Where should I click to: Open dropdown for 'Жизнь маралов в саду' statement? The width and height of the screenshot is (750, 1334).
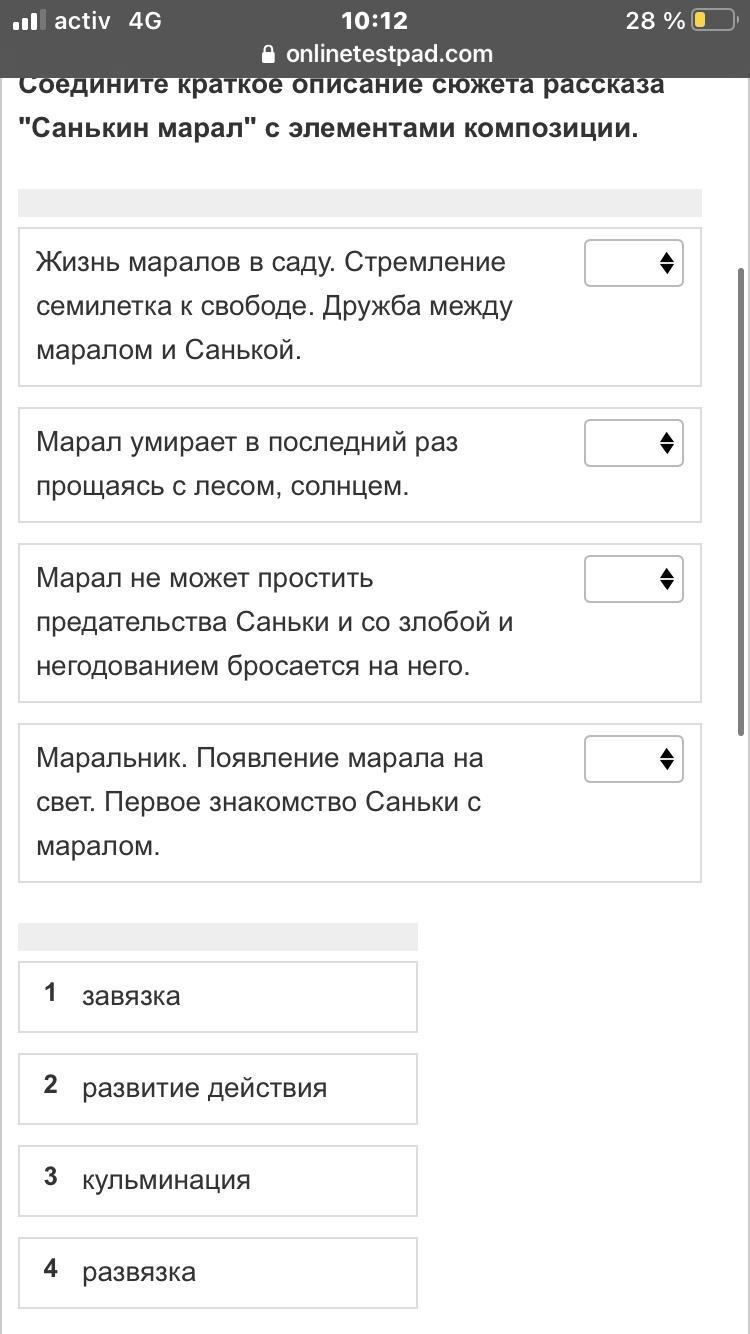click(x=633, y=263)
